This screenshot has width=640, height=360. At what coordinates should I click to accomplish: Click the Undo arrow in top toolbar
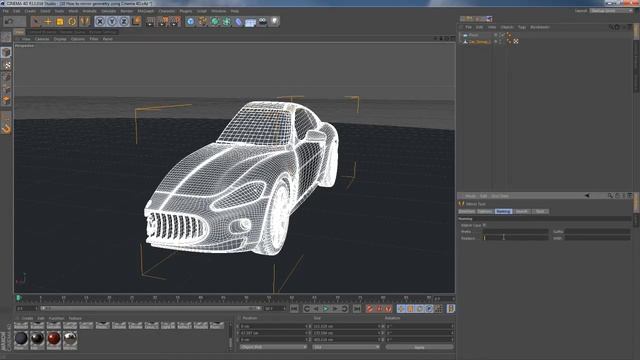pos(9,21)
